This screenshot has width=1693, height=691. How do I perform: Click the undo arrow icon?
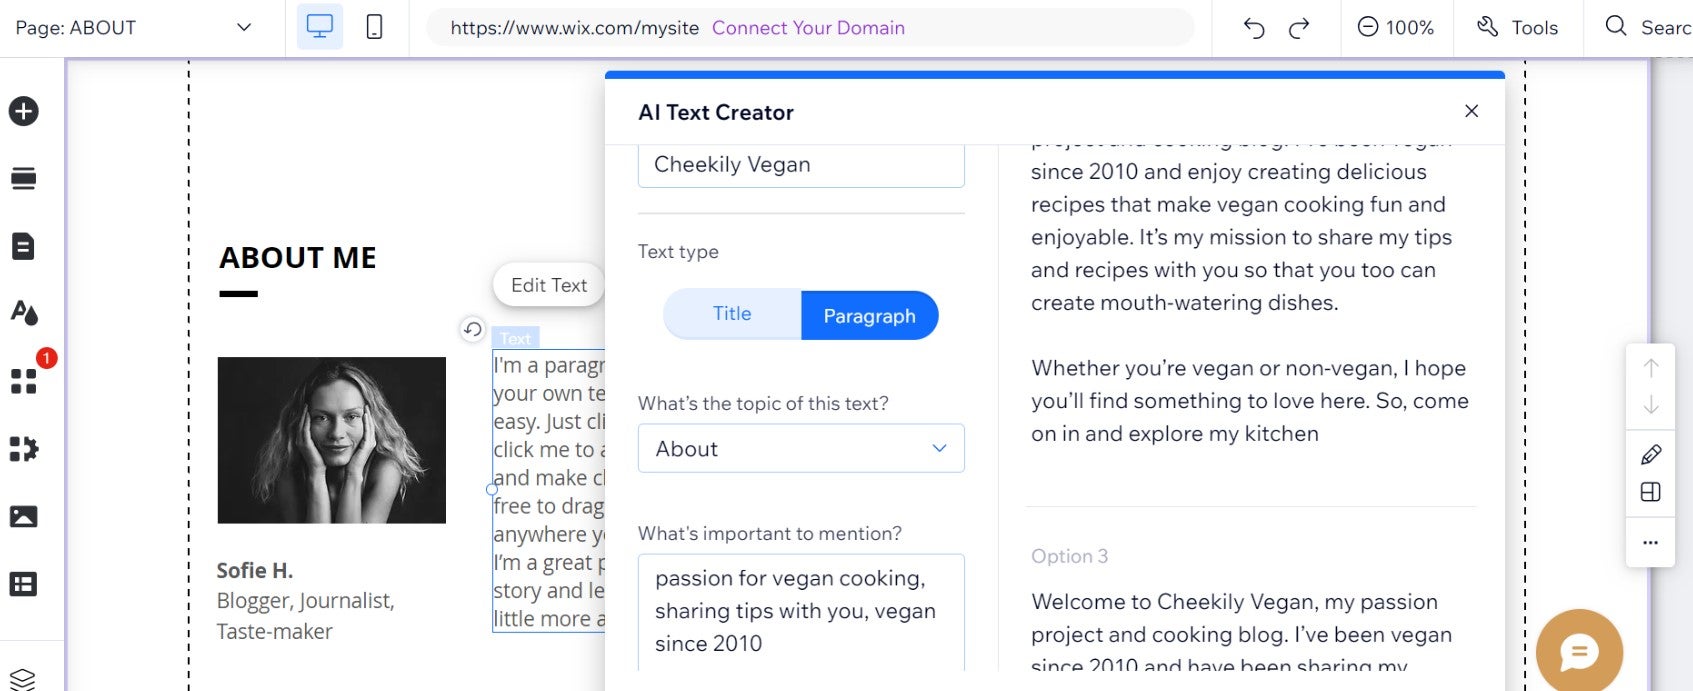click(x=1254, y=28)
